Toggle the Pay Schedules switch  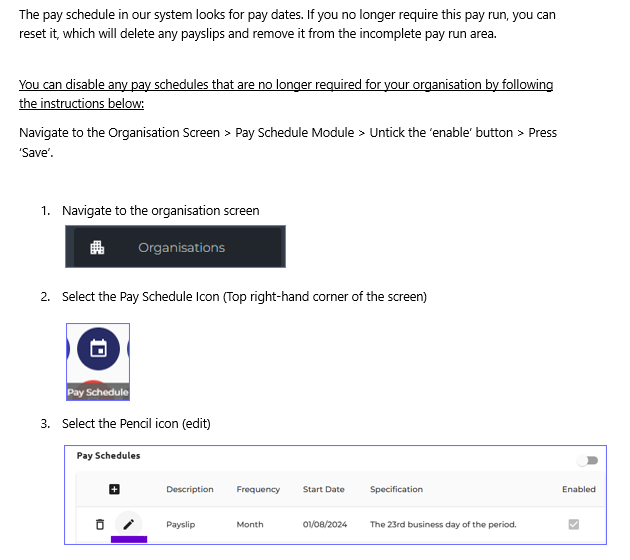coord(587,460)
